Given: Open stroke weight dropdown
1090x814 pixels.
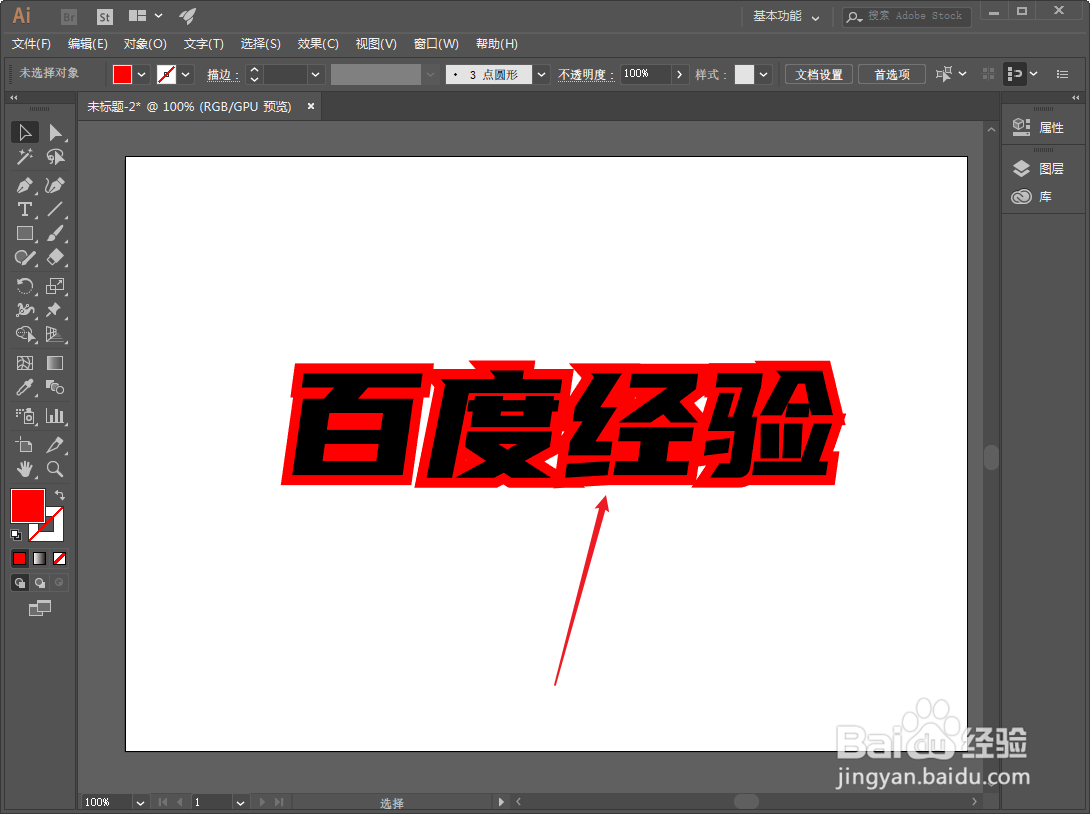Looking at the screenshot, I should [316, 74].
